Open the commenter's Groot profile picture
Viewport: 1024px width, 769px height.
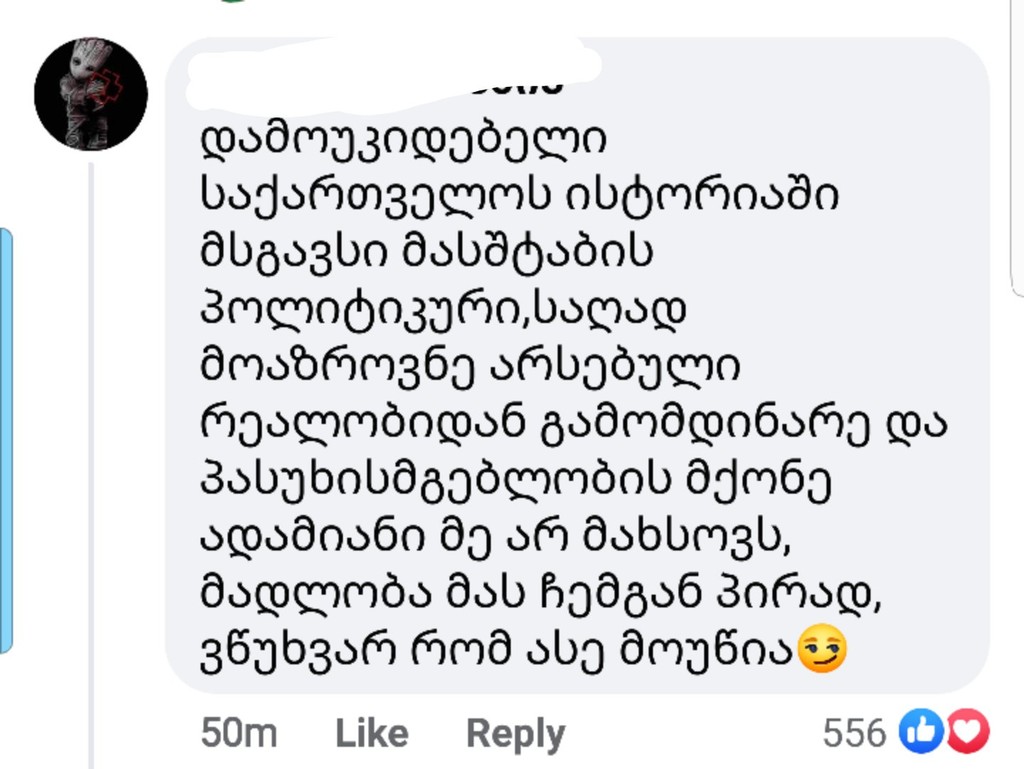pyautogui.click(x=91, y=94)
